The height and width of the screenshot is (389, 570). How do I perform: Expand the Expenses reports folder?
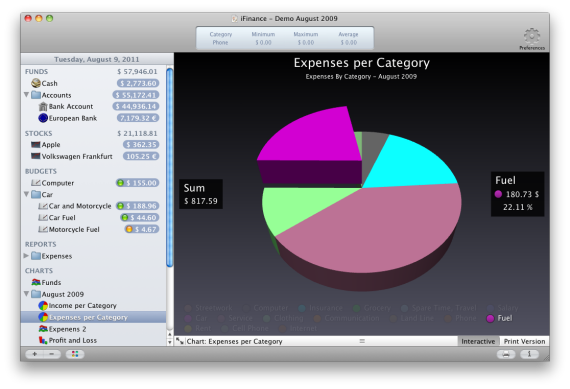coord(26,256)
